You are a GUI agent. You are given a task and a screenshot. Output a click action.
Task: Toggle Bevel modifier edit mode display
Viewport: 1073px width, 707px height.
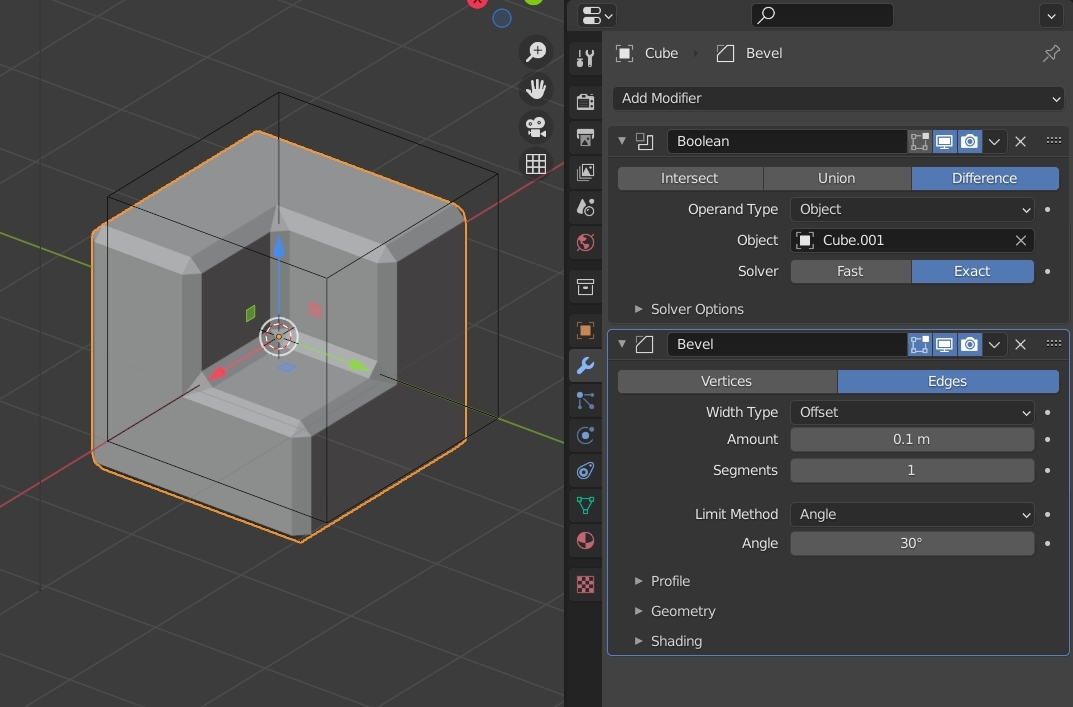point(919,344)
